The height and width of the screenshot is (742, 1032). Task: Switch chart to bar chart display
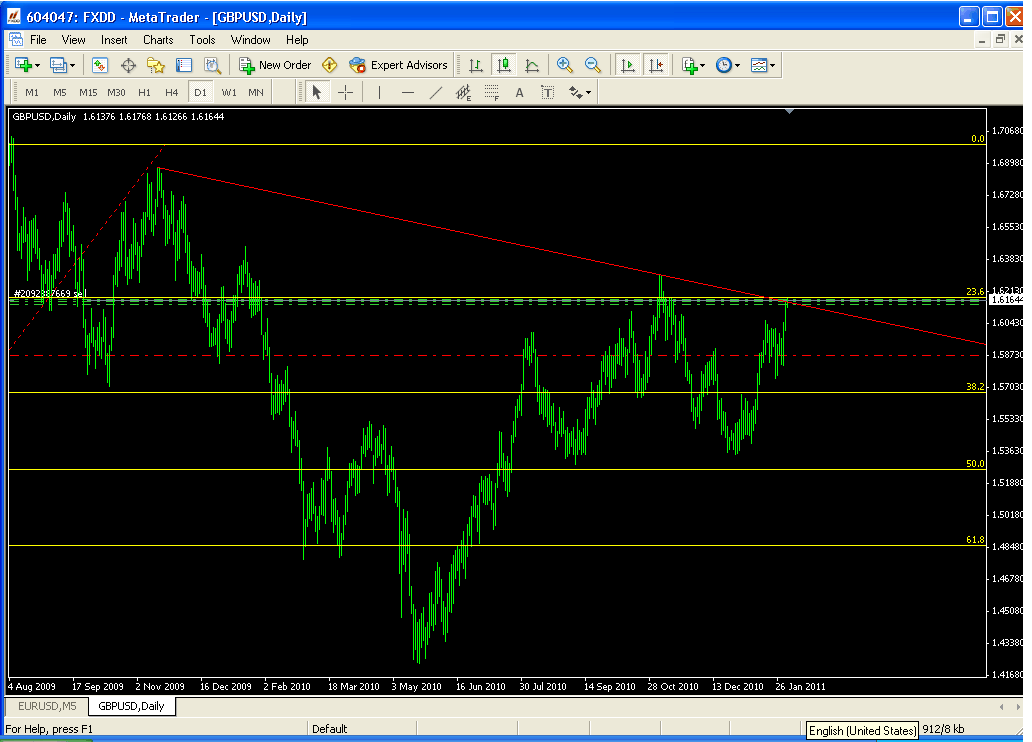[476, 65]
